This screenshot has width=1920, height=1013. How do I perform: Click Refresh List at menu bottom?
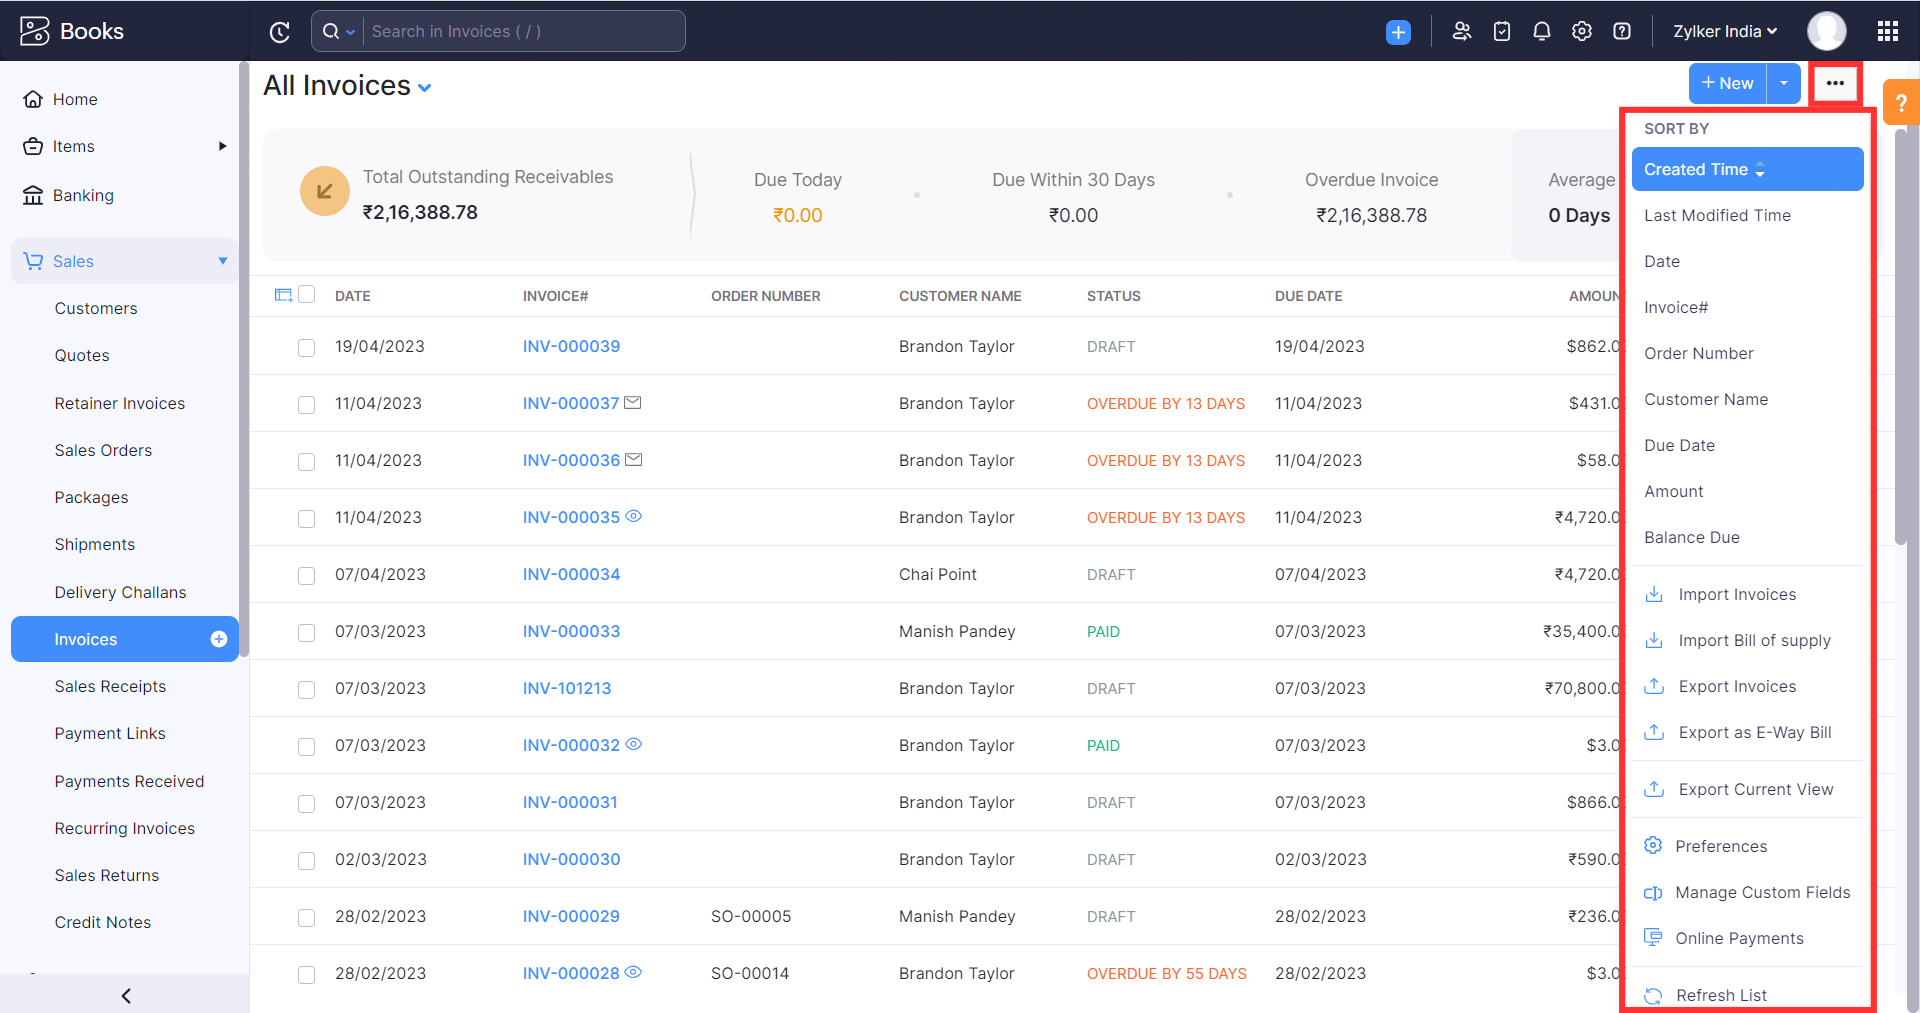pos(1721,994)
